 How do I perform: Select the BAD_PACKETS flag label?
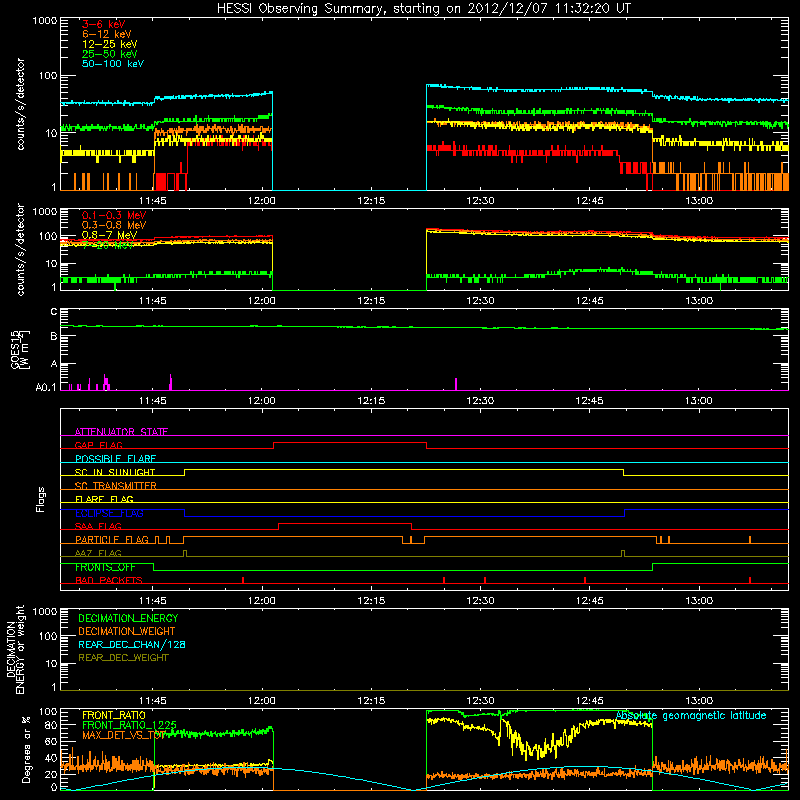click(x=109, y=580)
